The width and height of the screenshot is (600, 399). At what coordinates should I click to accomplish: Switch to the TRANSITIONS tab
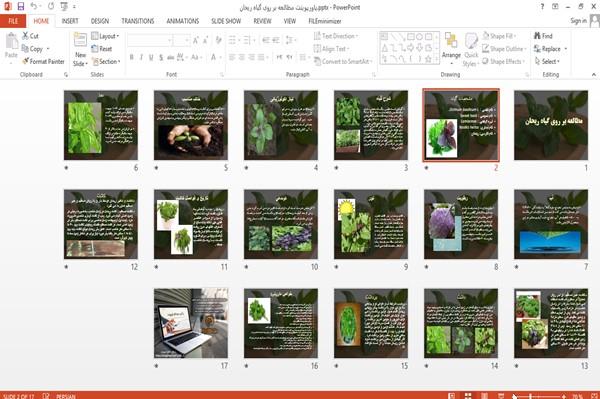click(138, 21)
